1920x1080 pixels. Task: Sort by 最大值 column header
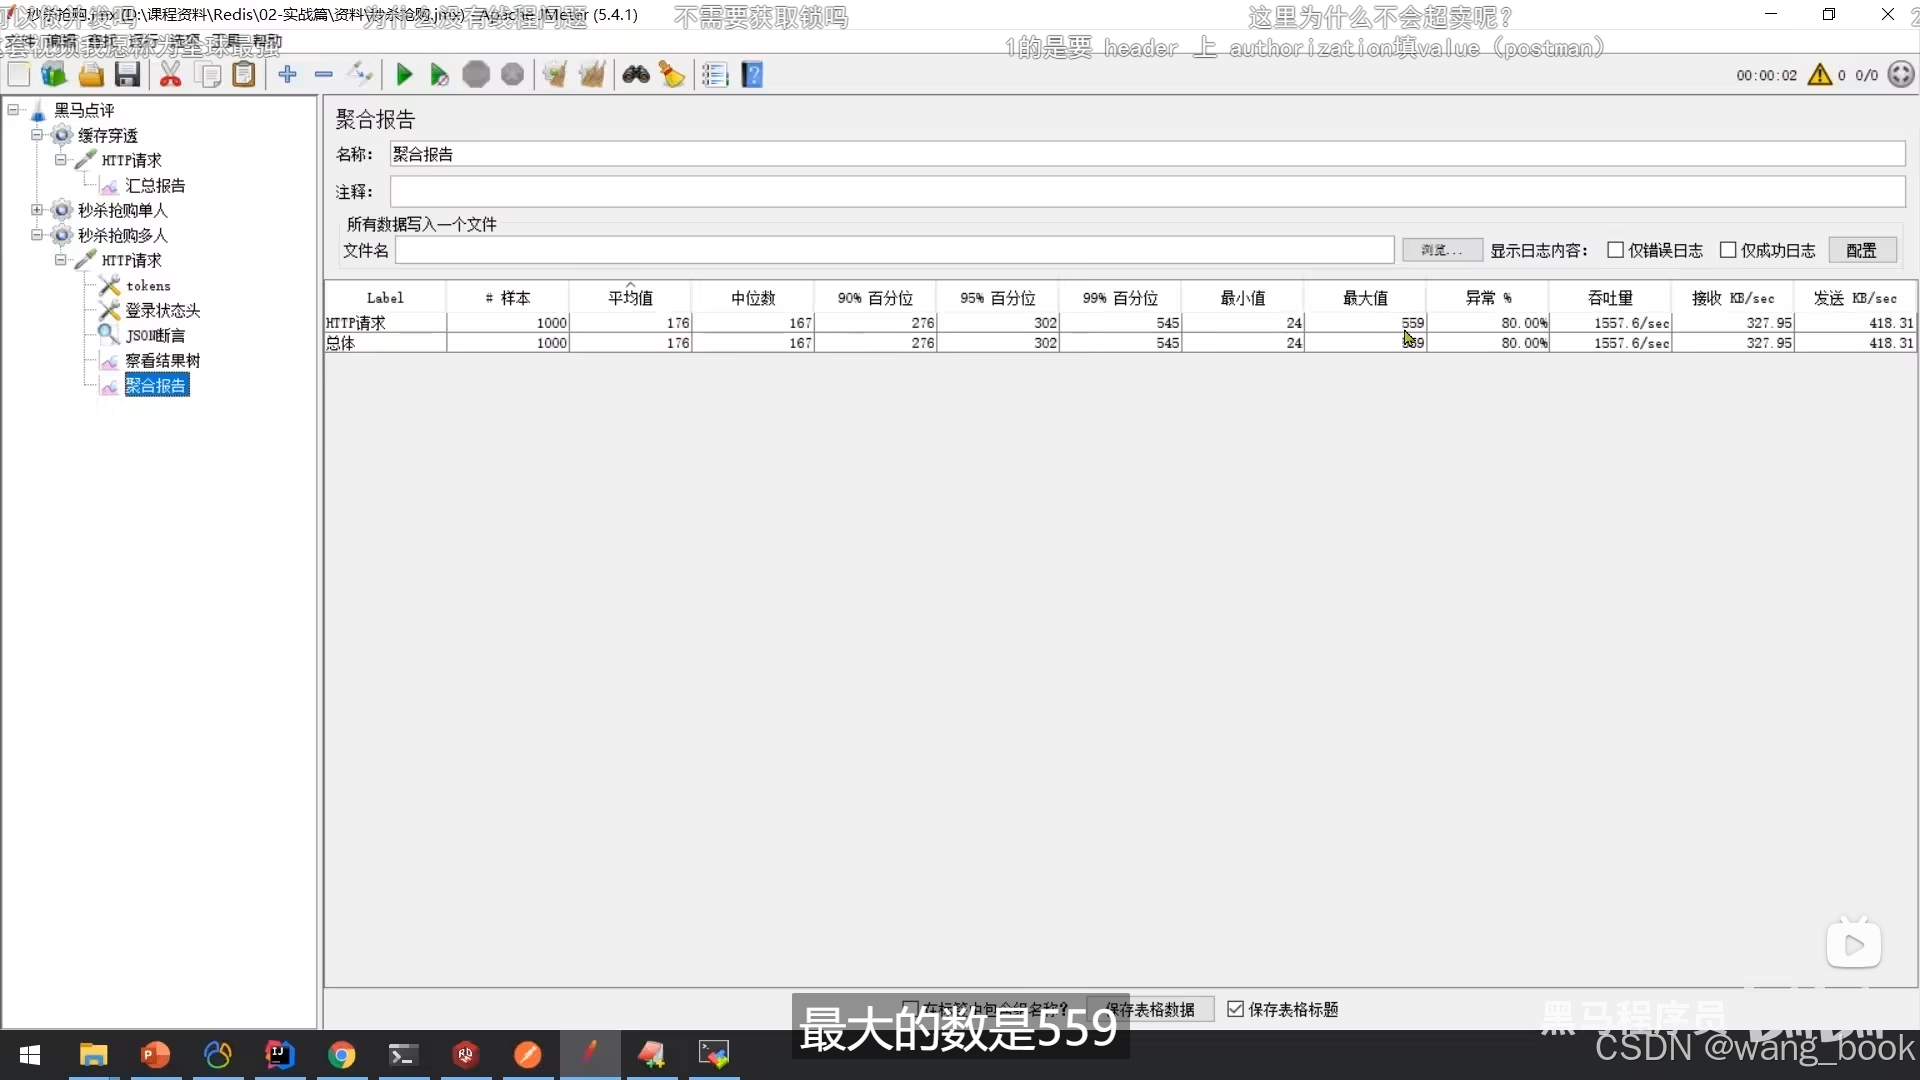coord(1365,297)
